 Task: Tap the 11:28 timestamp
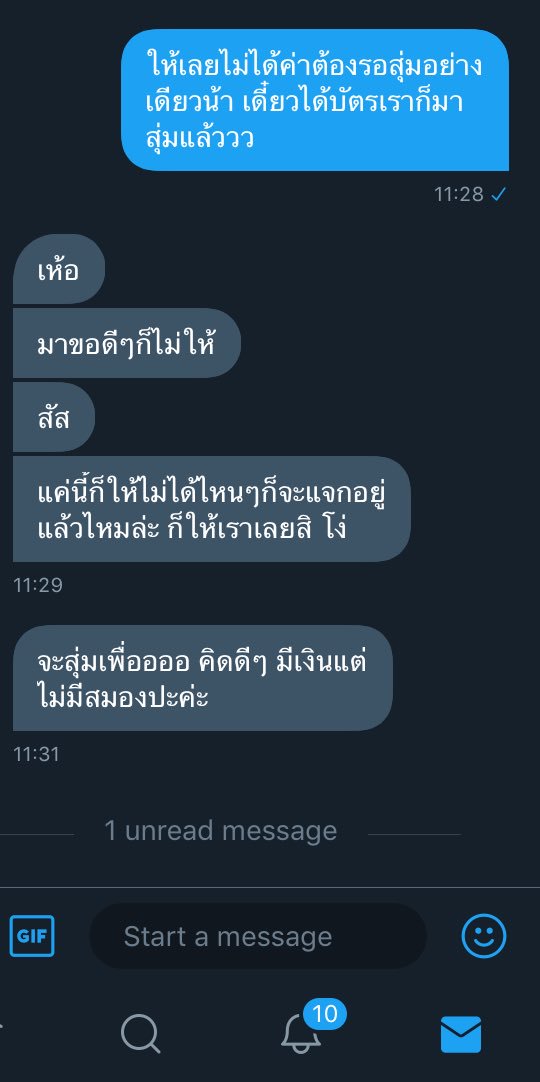(x=459, y=195)
